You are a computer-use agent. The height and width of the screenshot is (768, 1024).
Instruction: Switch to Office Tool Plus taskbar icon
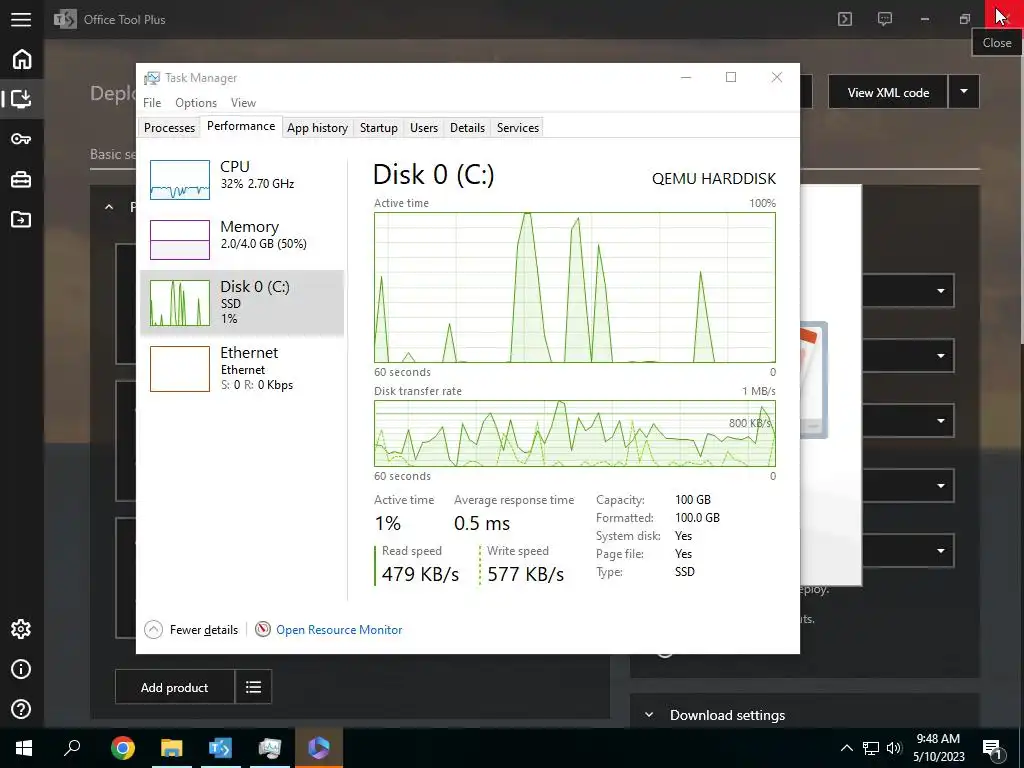click(x=220, y=748)
